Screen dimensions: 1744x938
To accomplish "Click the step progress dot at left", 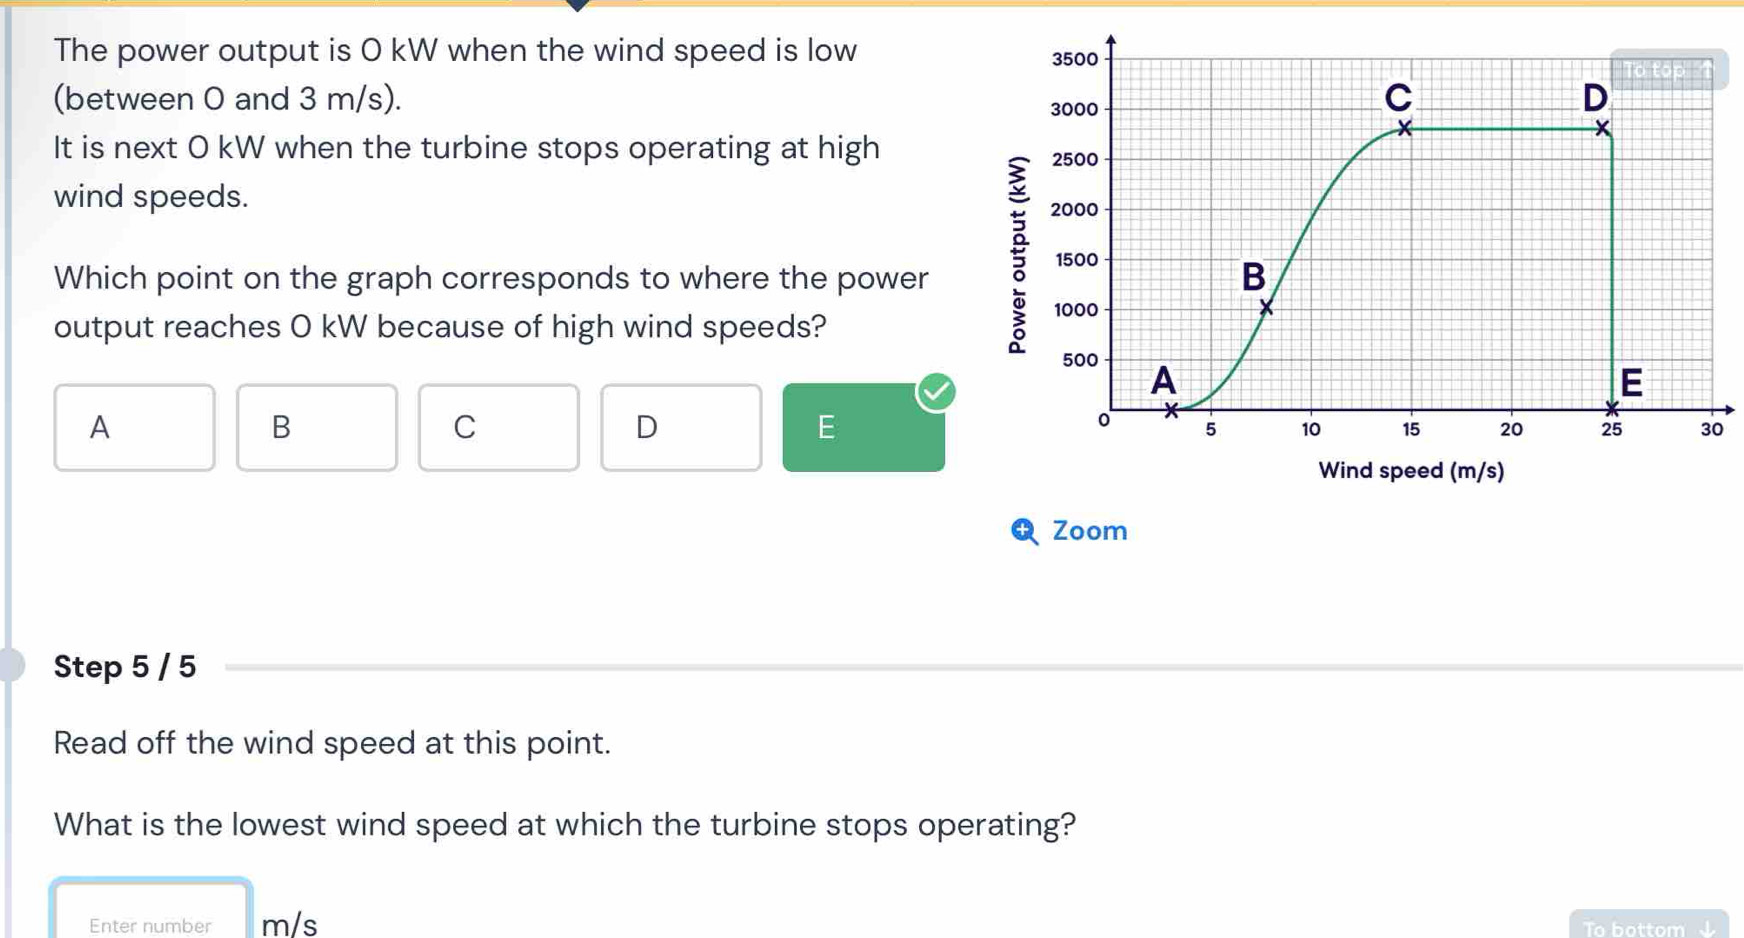I will click(x=10, y=665).
